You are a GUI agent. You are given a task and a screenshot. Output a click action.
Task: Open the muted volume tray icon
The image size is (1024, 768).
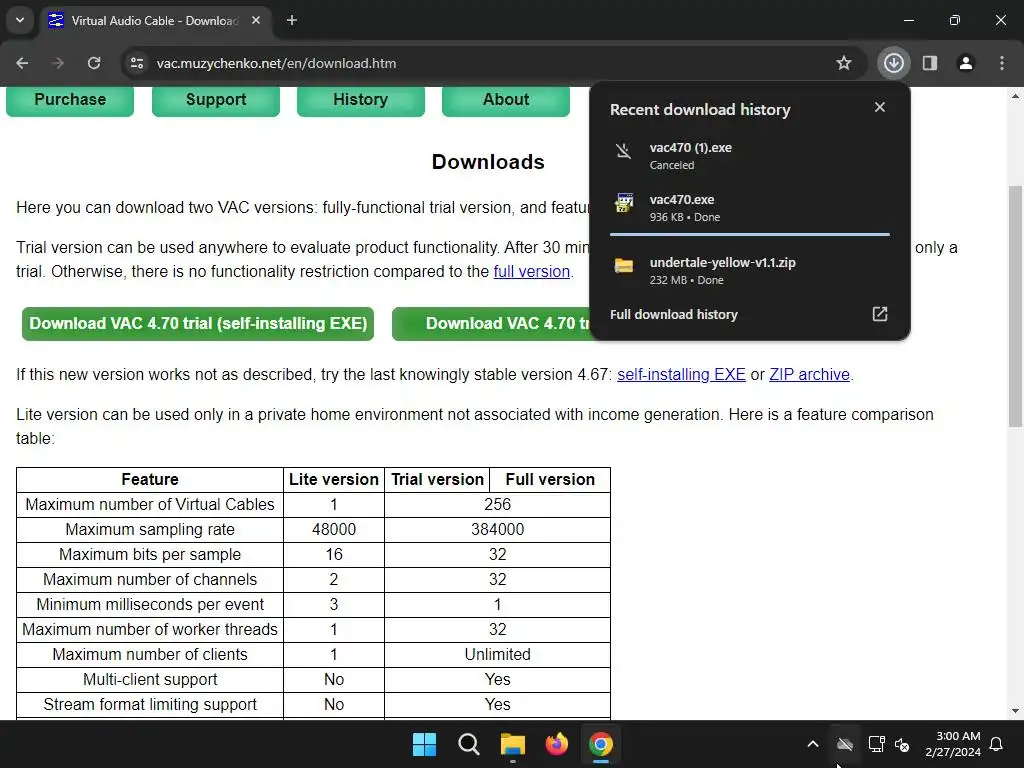pyautogui.click(x=902, y=744)
